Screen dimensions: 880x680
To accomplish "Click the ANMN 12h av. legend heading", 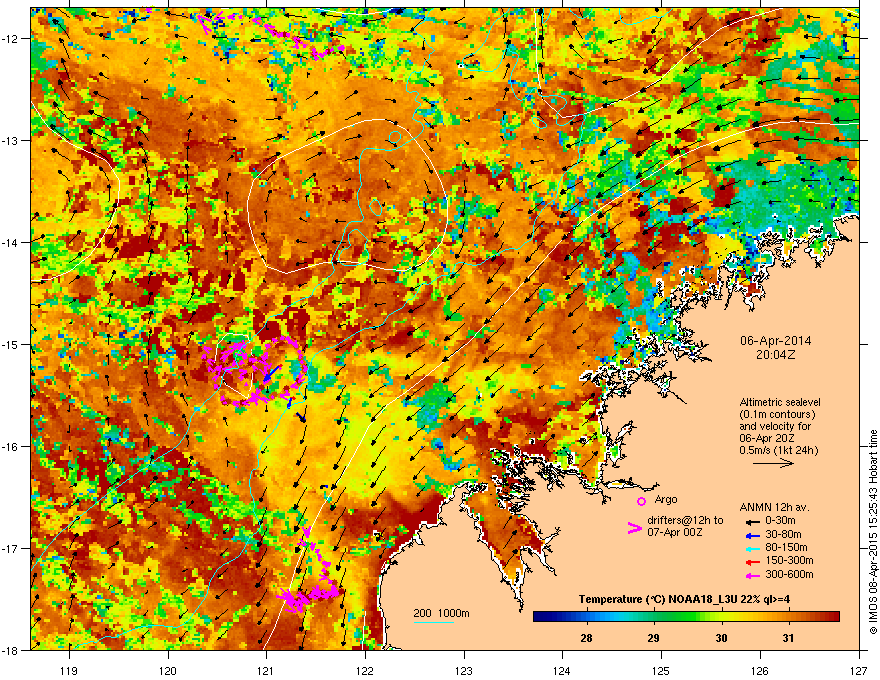I will pos(774,507).
